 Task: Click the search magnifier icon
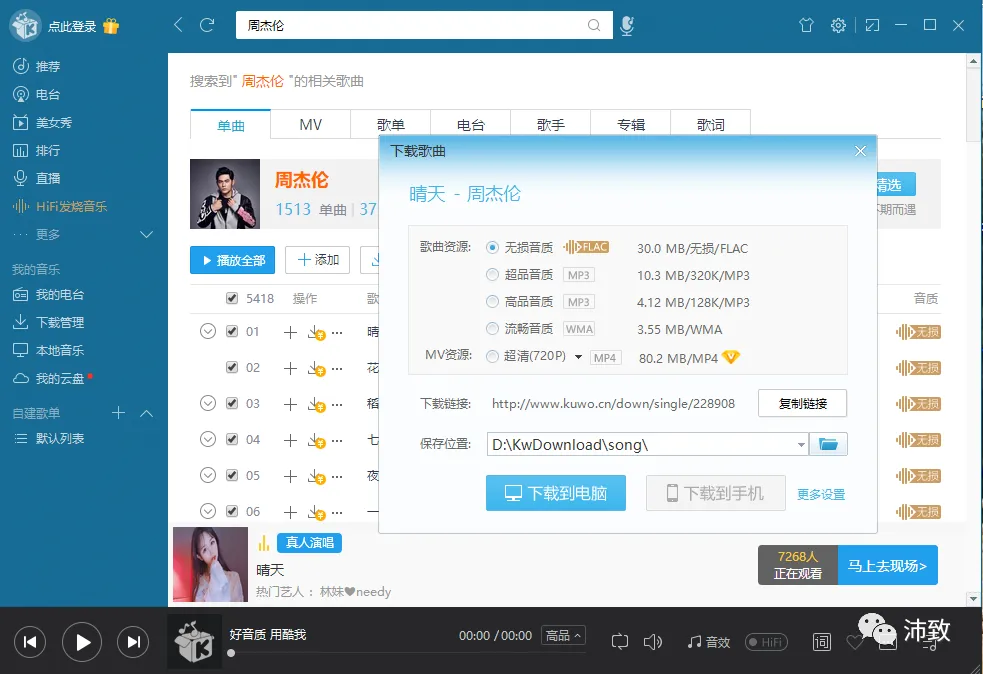click(x=594, y=25)
